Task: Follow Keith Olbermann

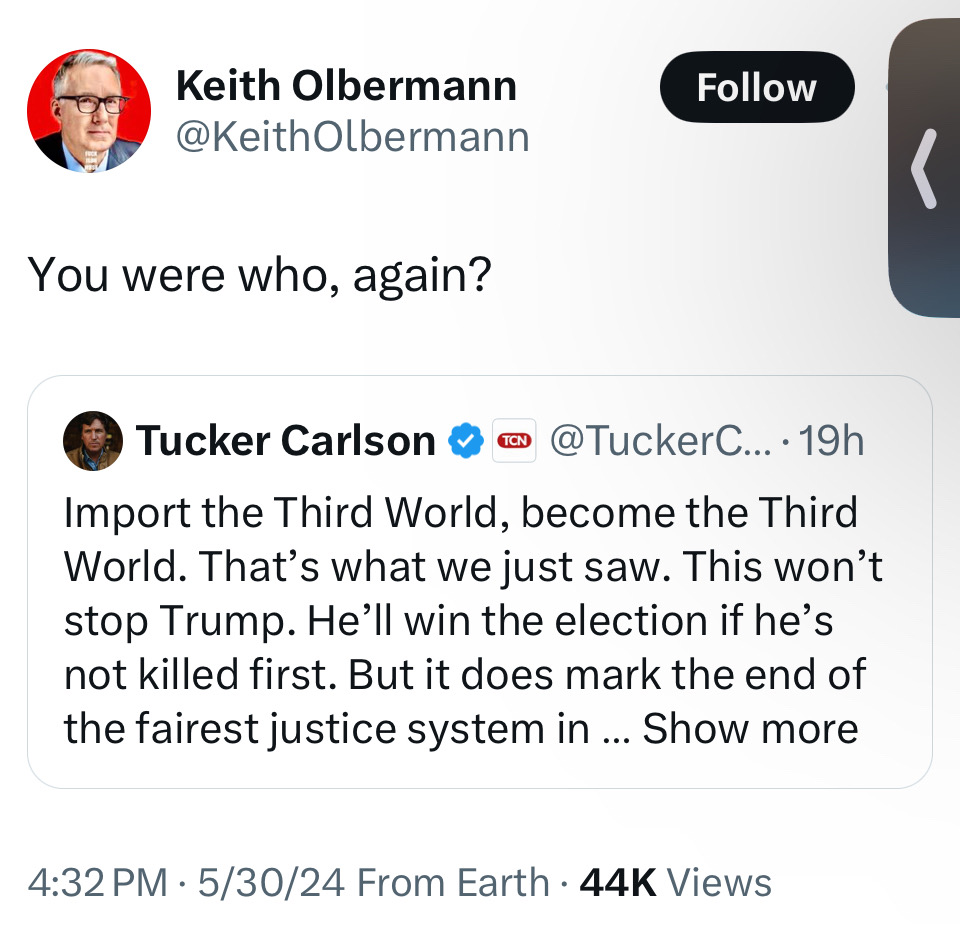Action: click(x=757, y=87)
